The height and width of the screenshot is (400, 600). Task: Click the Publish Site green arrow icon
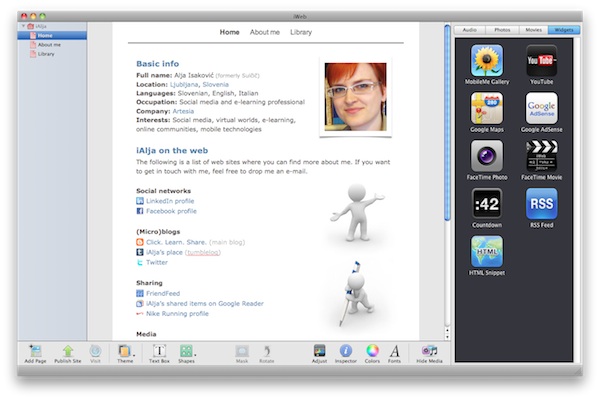68,351
